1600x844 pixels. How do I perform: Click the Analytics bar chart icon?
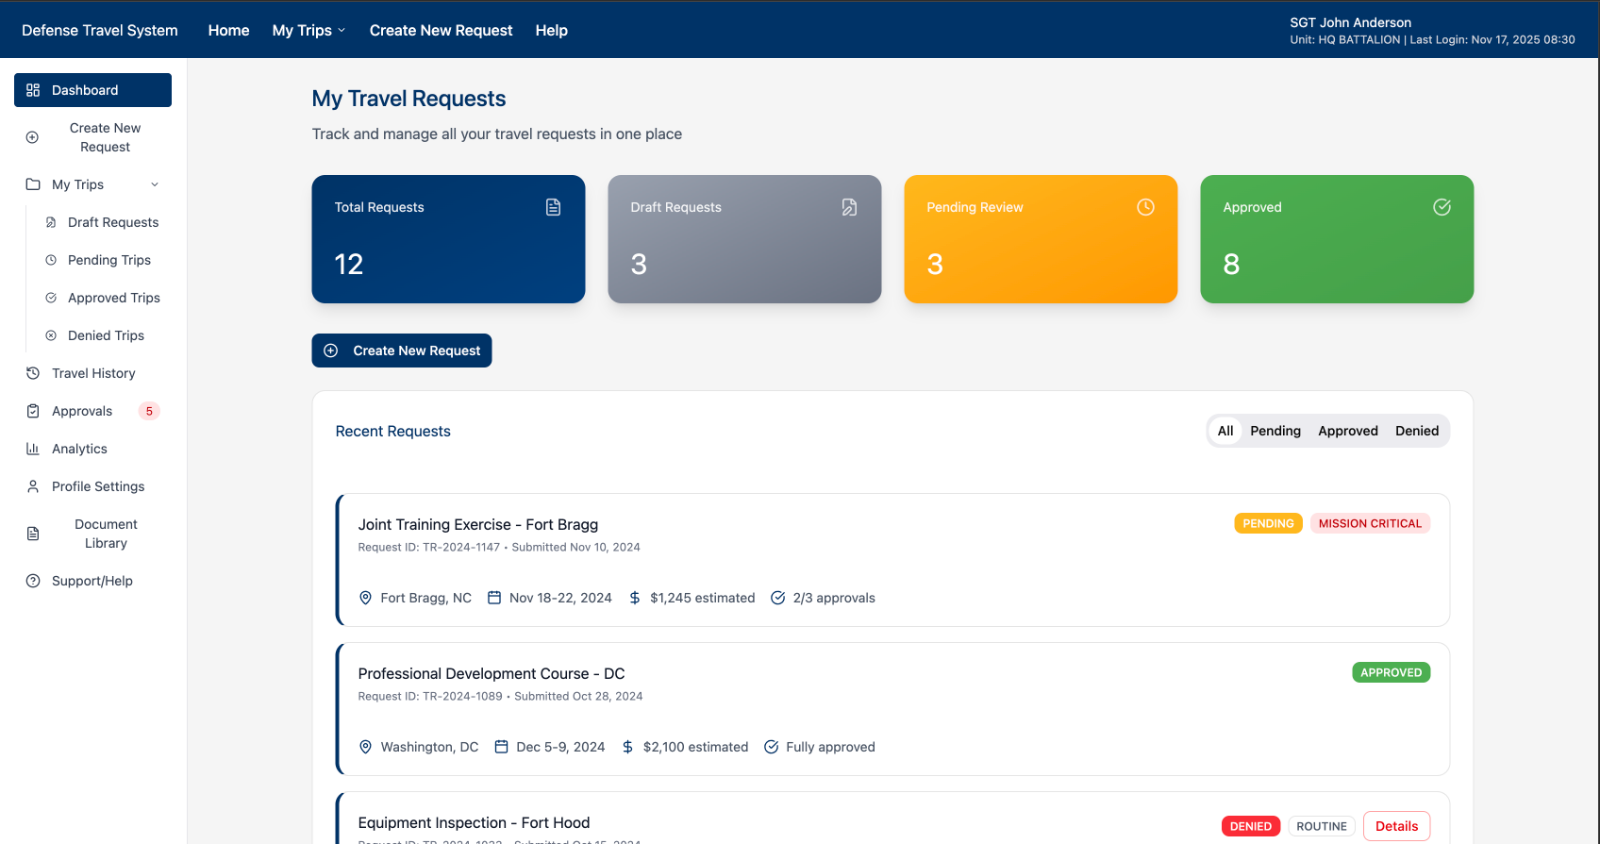33,449
